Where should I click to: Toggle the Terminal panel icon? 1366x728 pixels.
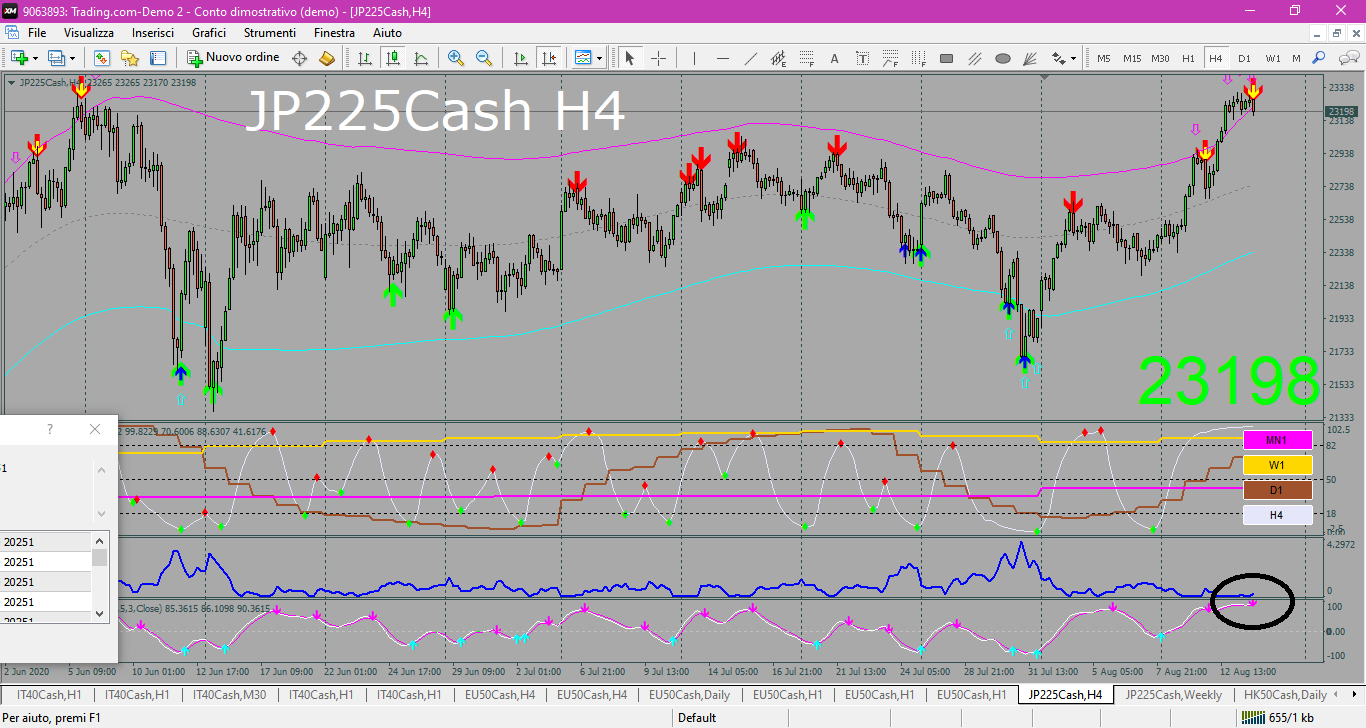click(x=158, y=58)
